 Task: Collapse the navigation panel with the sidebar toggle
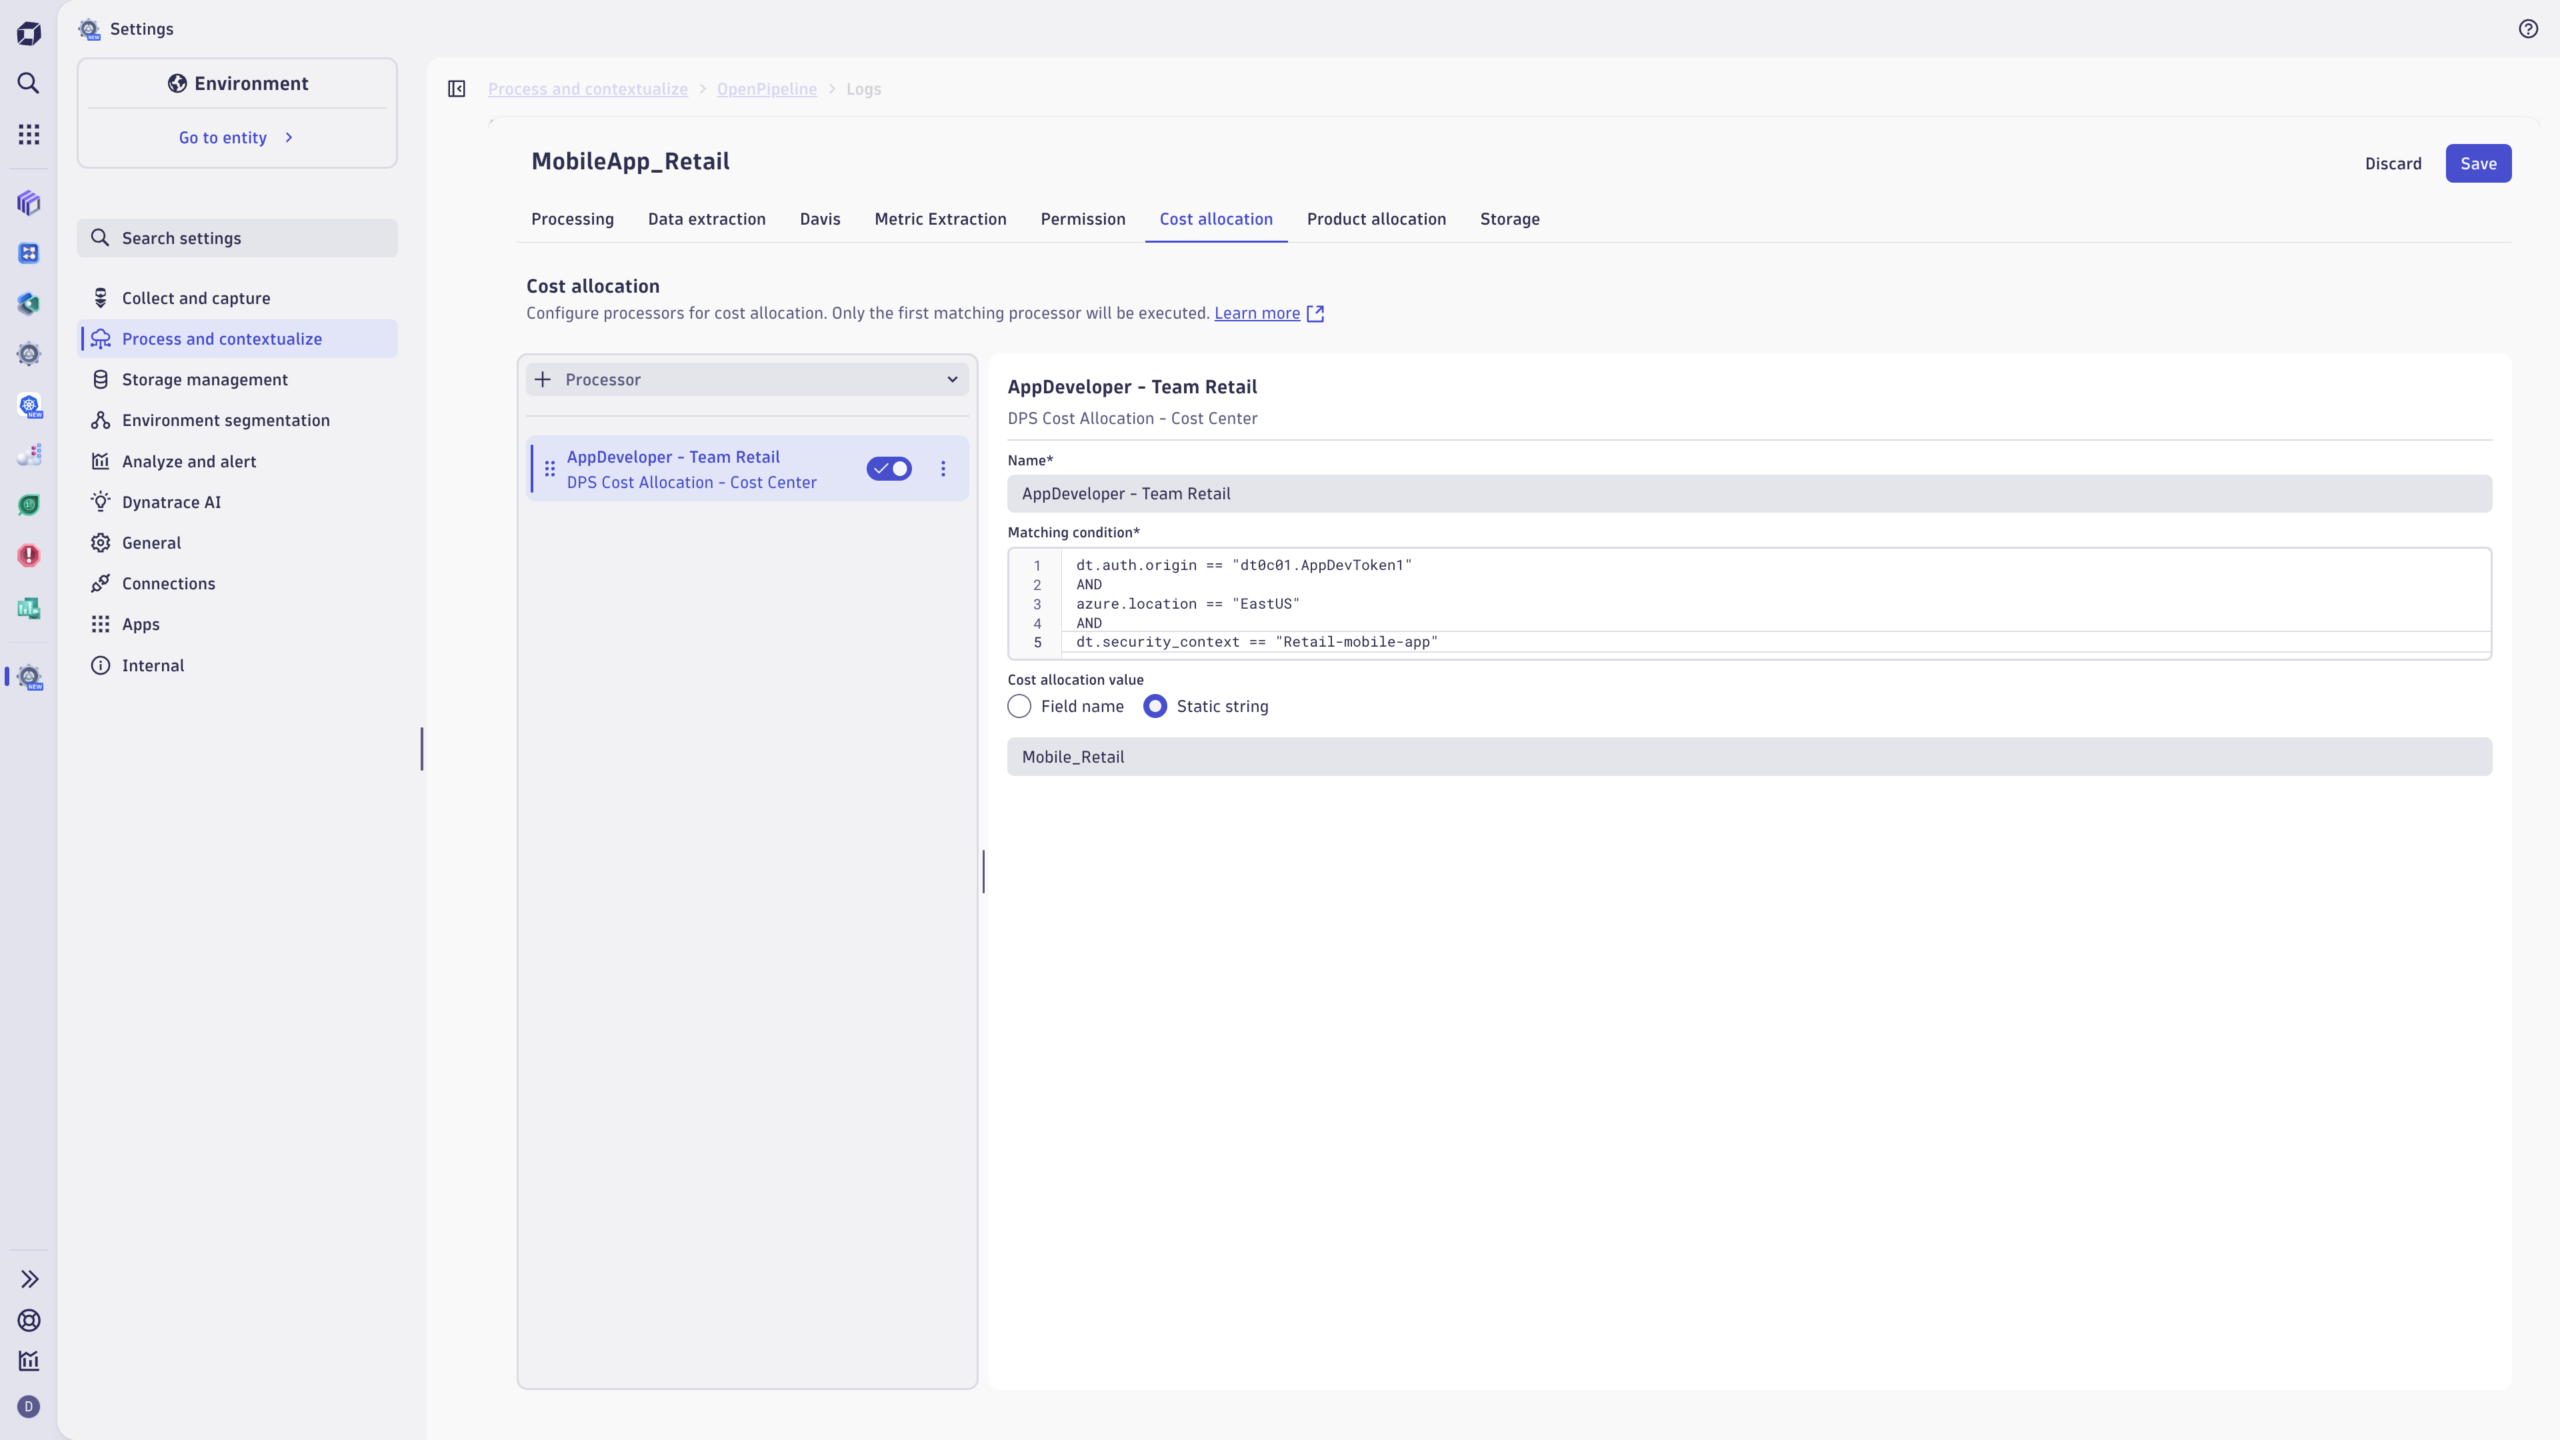coord(456,88)
